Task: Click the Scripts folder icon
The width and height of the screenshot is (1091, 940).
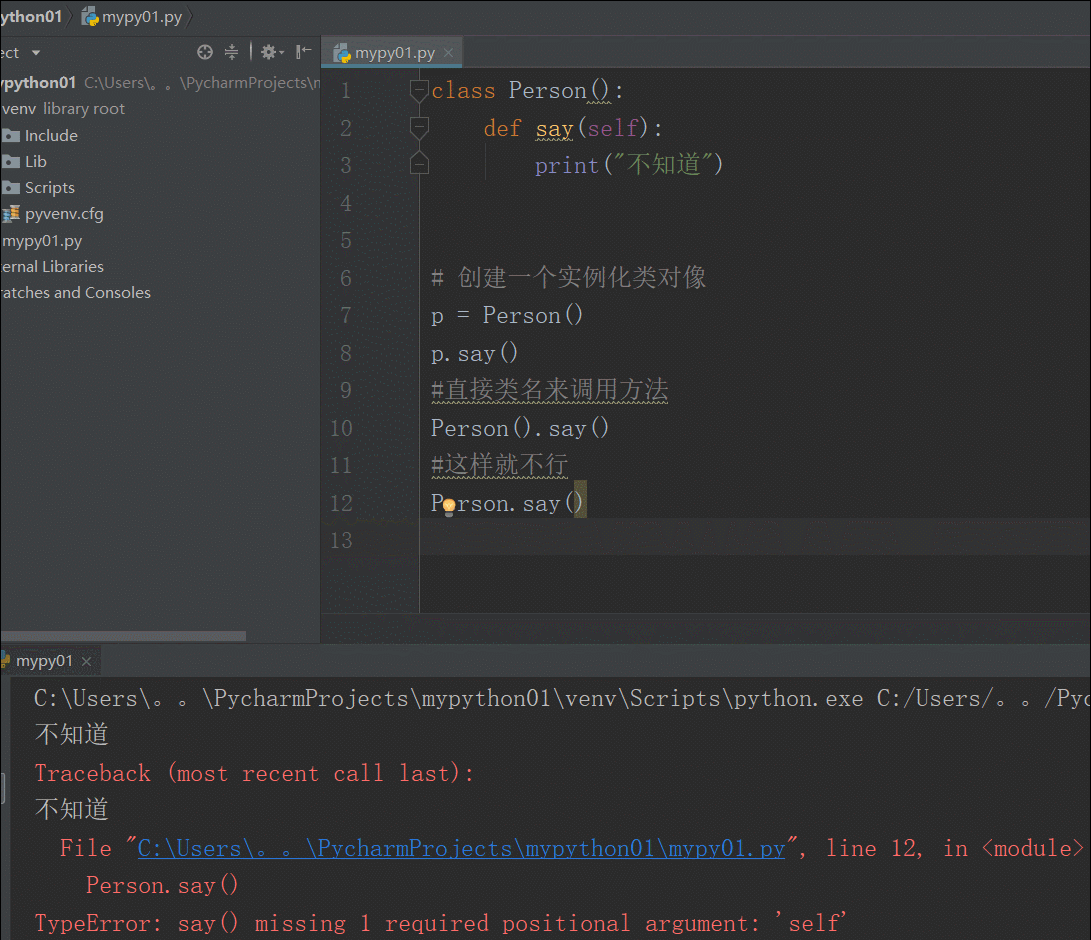Action: 11,188
